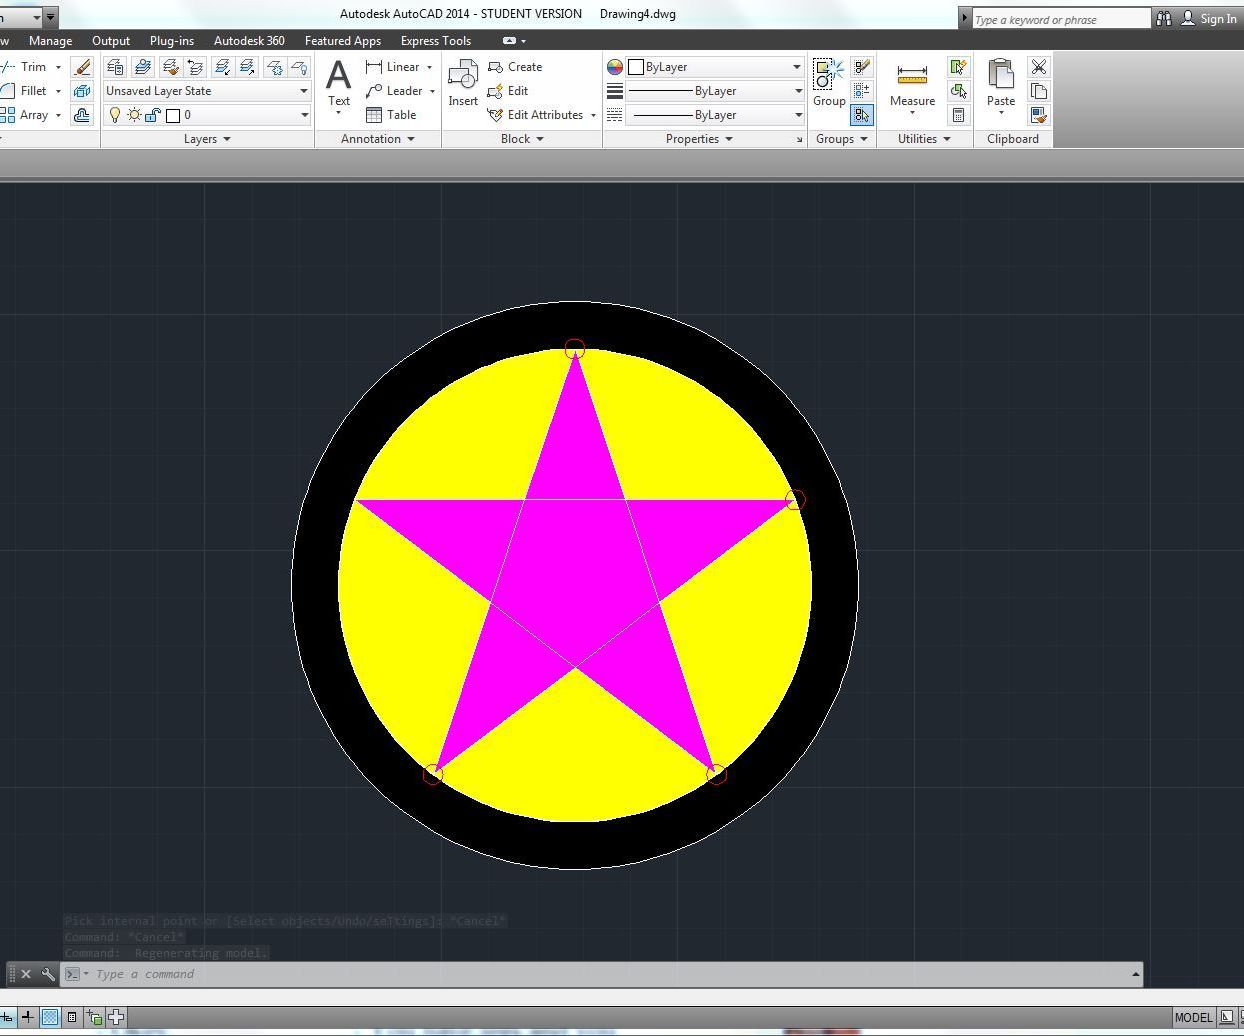
Task: Click the Match Properties brush icon
Action: tap(83, 67)
